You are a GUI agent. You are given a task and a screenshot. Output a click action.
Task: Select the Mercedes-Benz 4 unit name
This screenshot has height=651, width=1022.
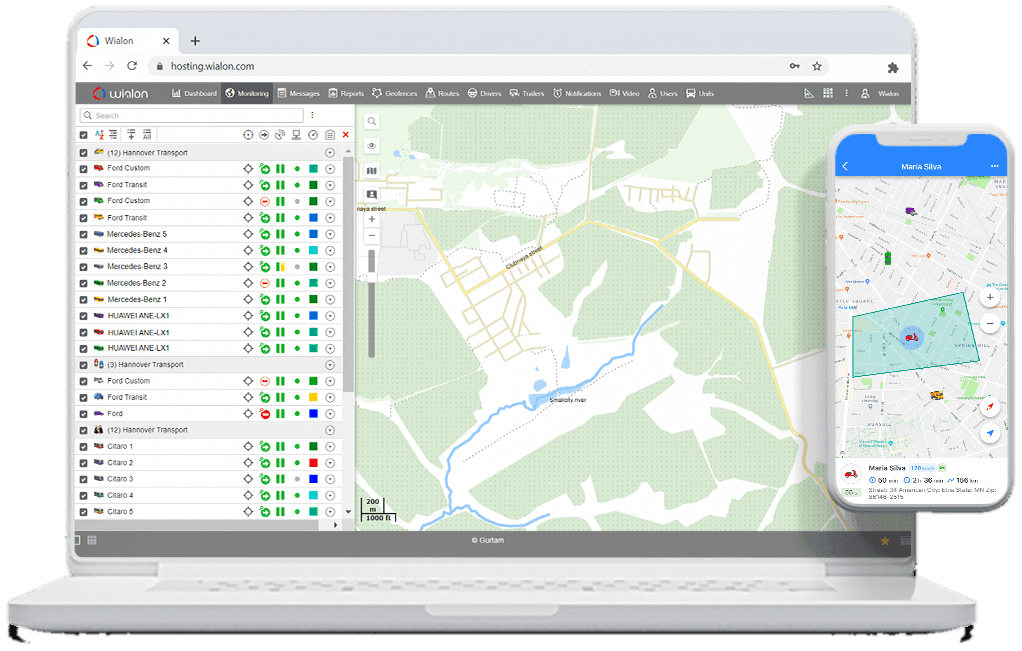click(x=137, y=250)
